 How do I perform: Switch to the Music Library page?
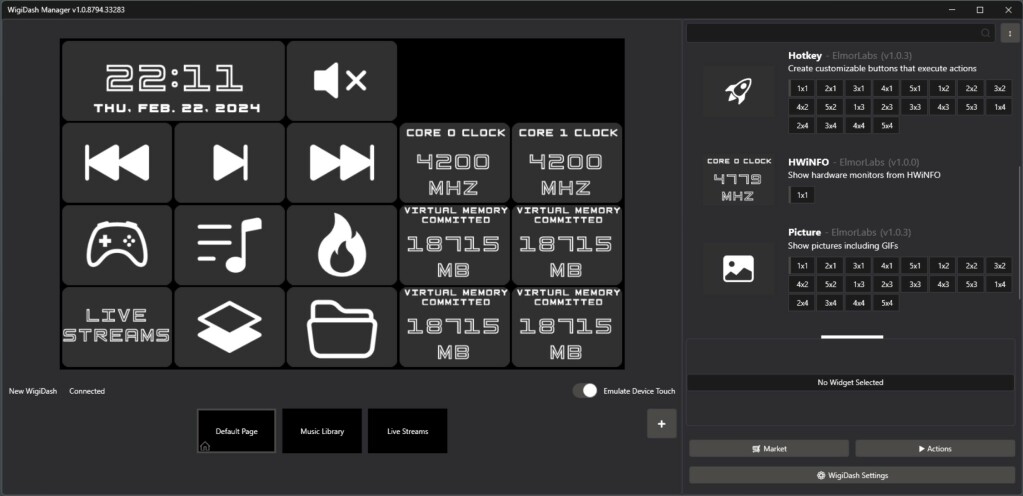(322, 431)
